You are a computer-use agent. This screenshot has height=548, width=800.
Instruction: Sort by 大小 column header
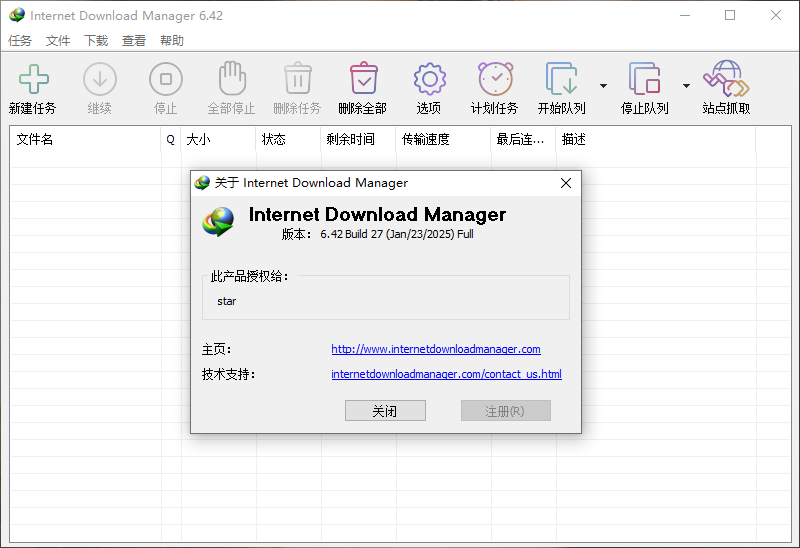point(218,139)
